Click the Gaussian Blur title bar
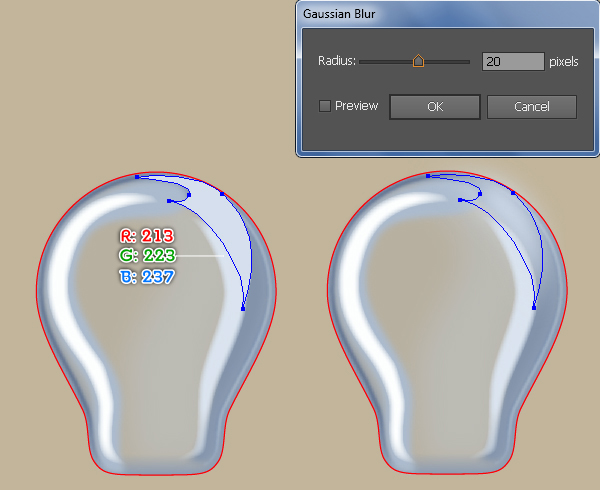 click(x=447, y=14)
